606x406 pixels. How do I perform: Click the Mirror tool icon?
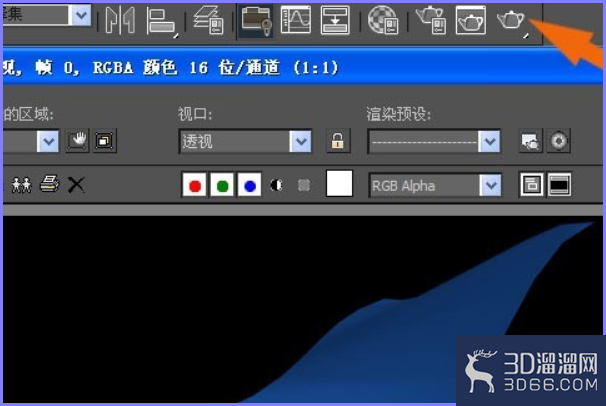(120, 20)
